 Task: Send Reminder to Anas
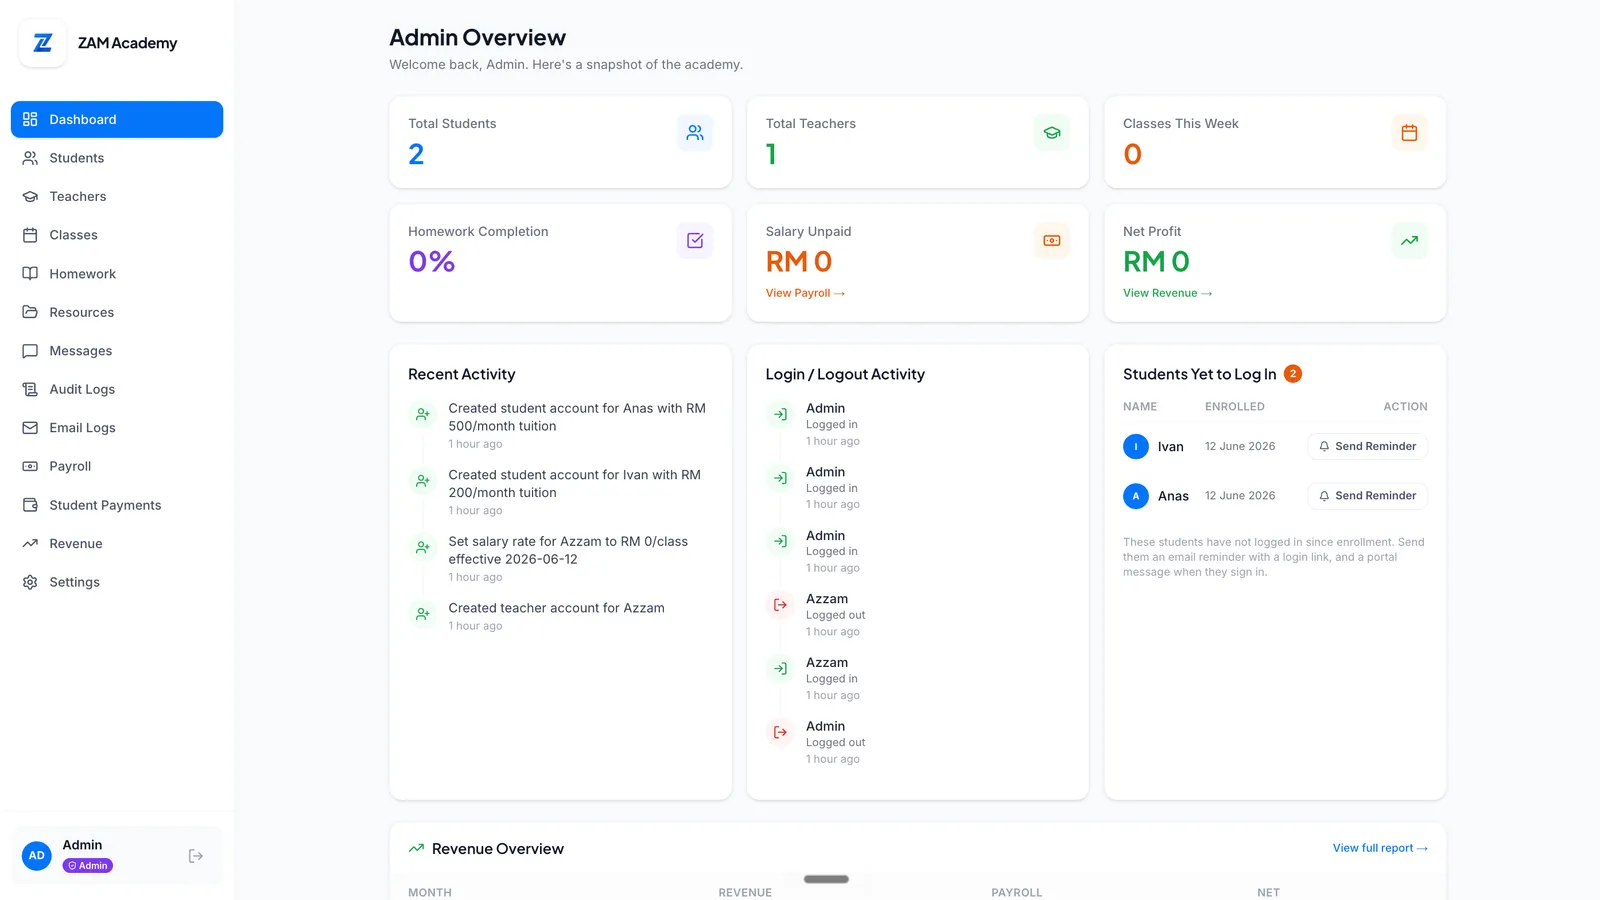[1367, 496]
